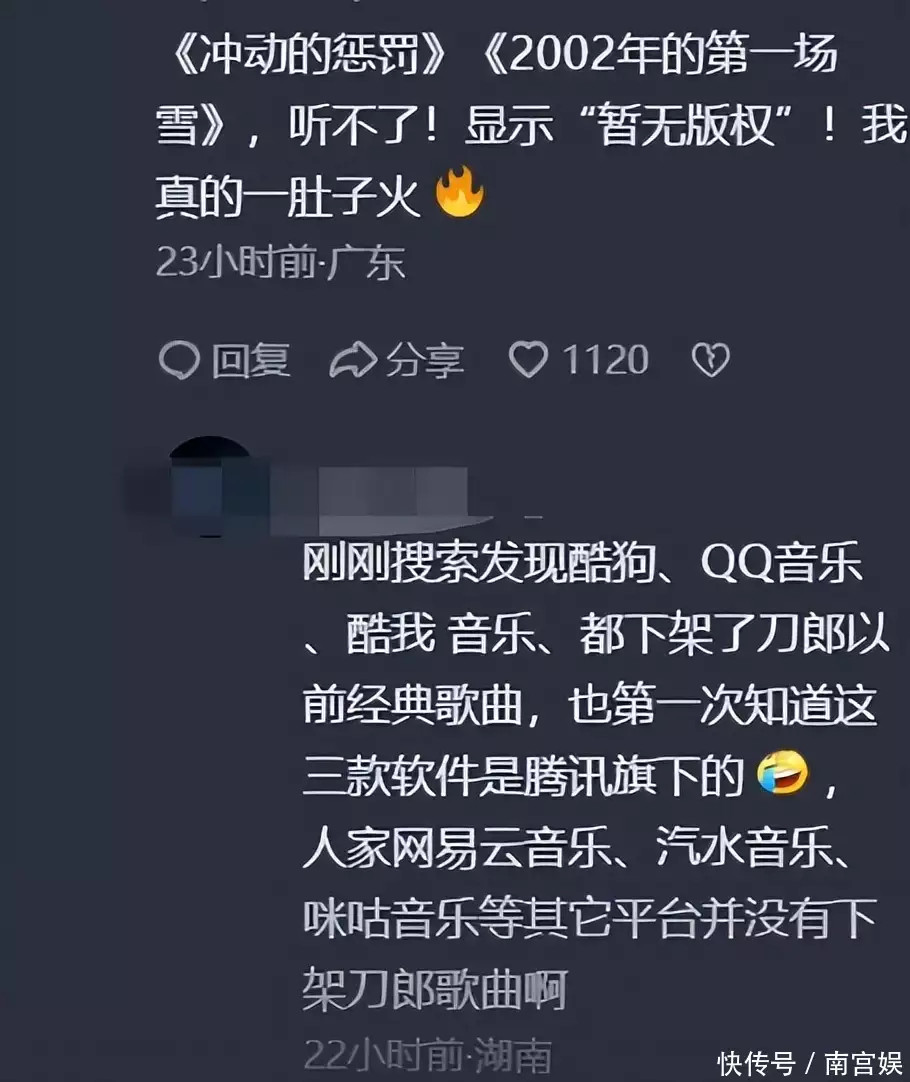Tap the reply line starting with 刚刚搜索发现酷狗
This screenshot has height=1082, width=910.
(583, 562)
